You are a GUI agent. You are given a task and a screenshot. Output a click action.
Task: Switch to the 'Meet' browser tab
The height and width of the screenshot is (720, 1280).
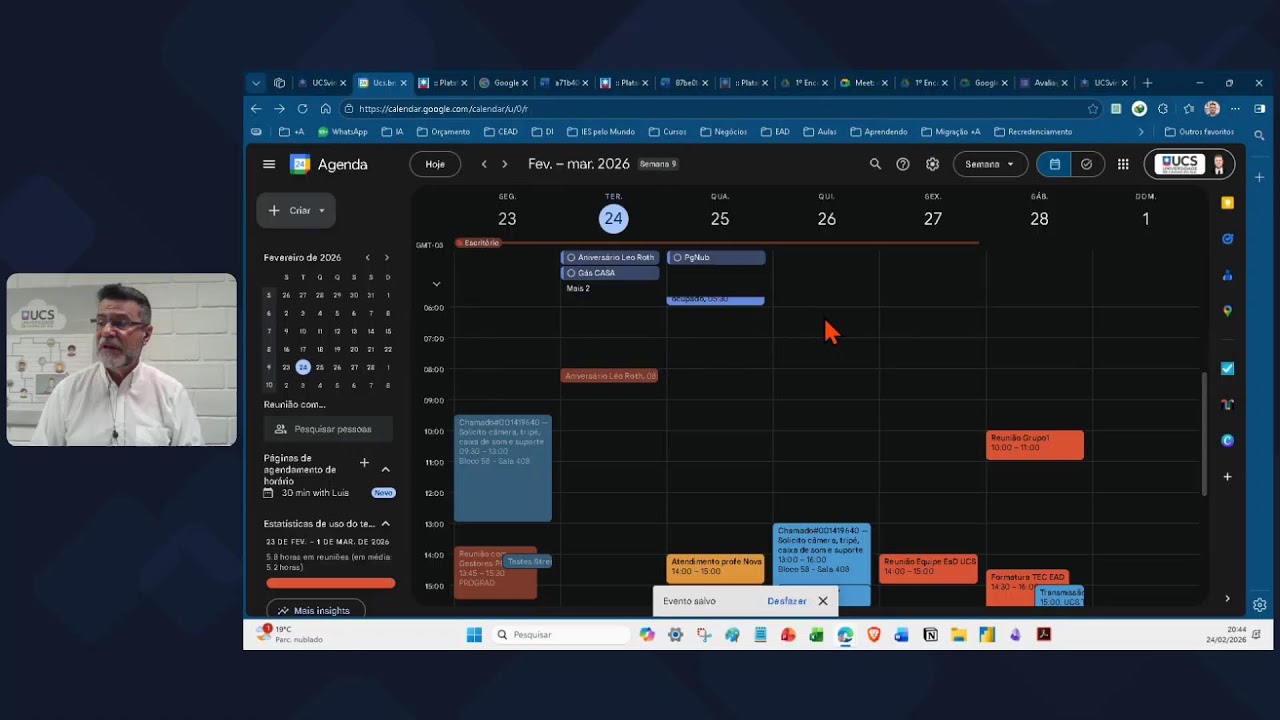click(x=863, y=83)
